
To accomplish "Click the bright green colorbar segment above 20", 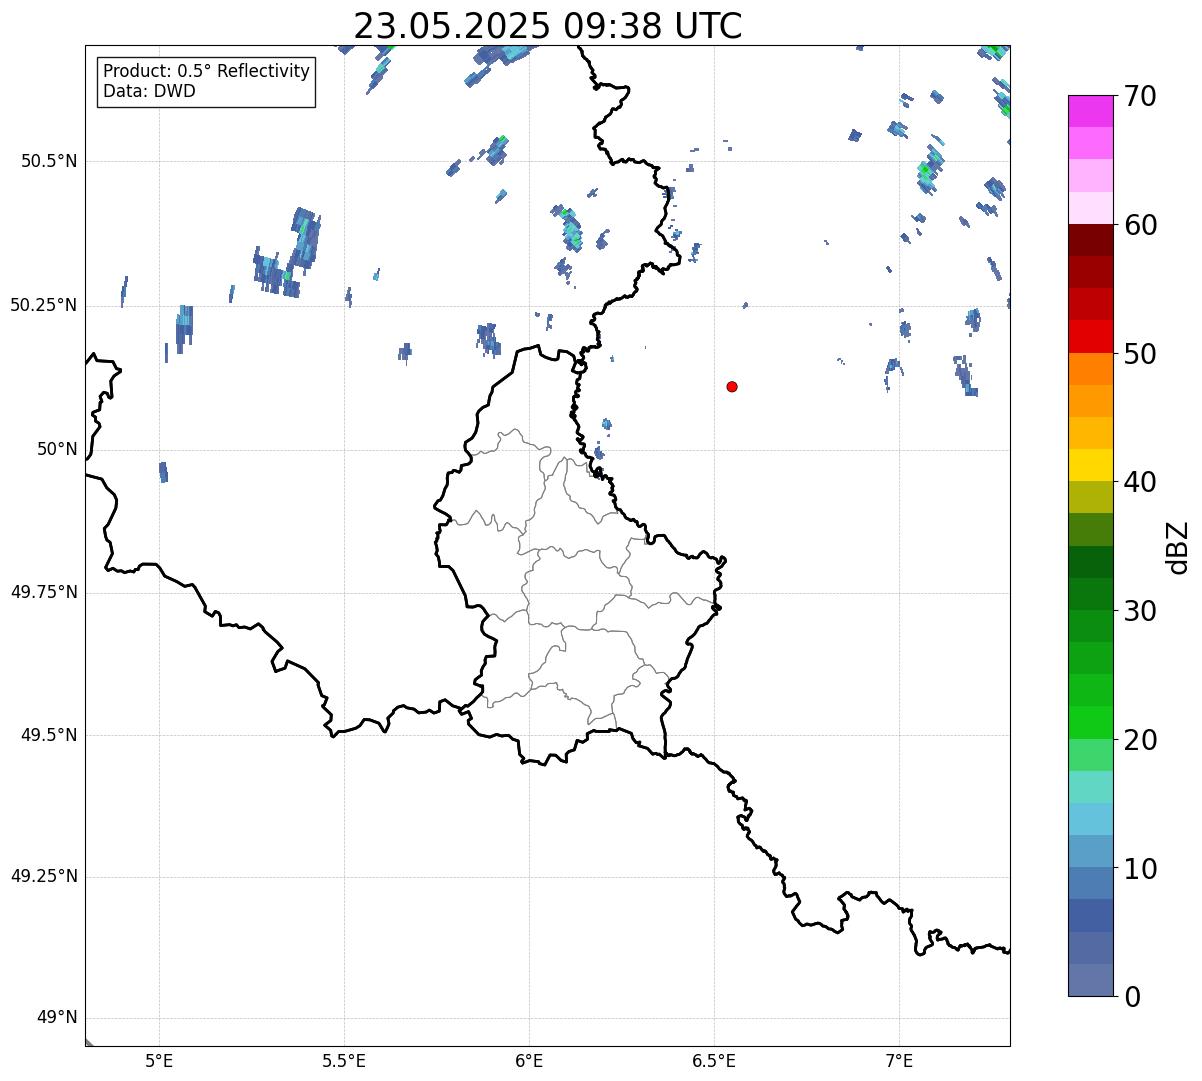I will coord(1090,722).
